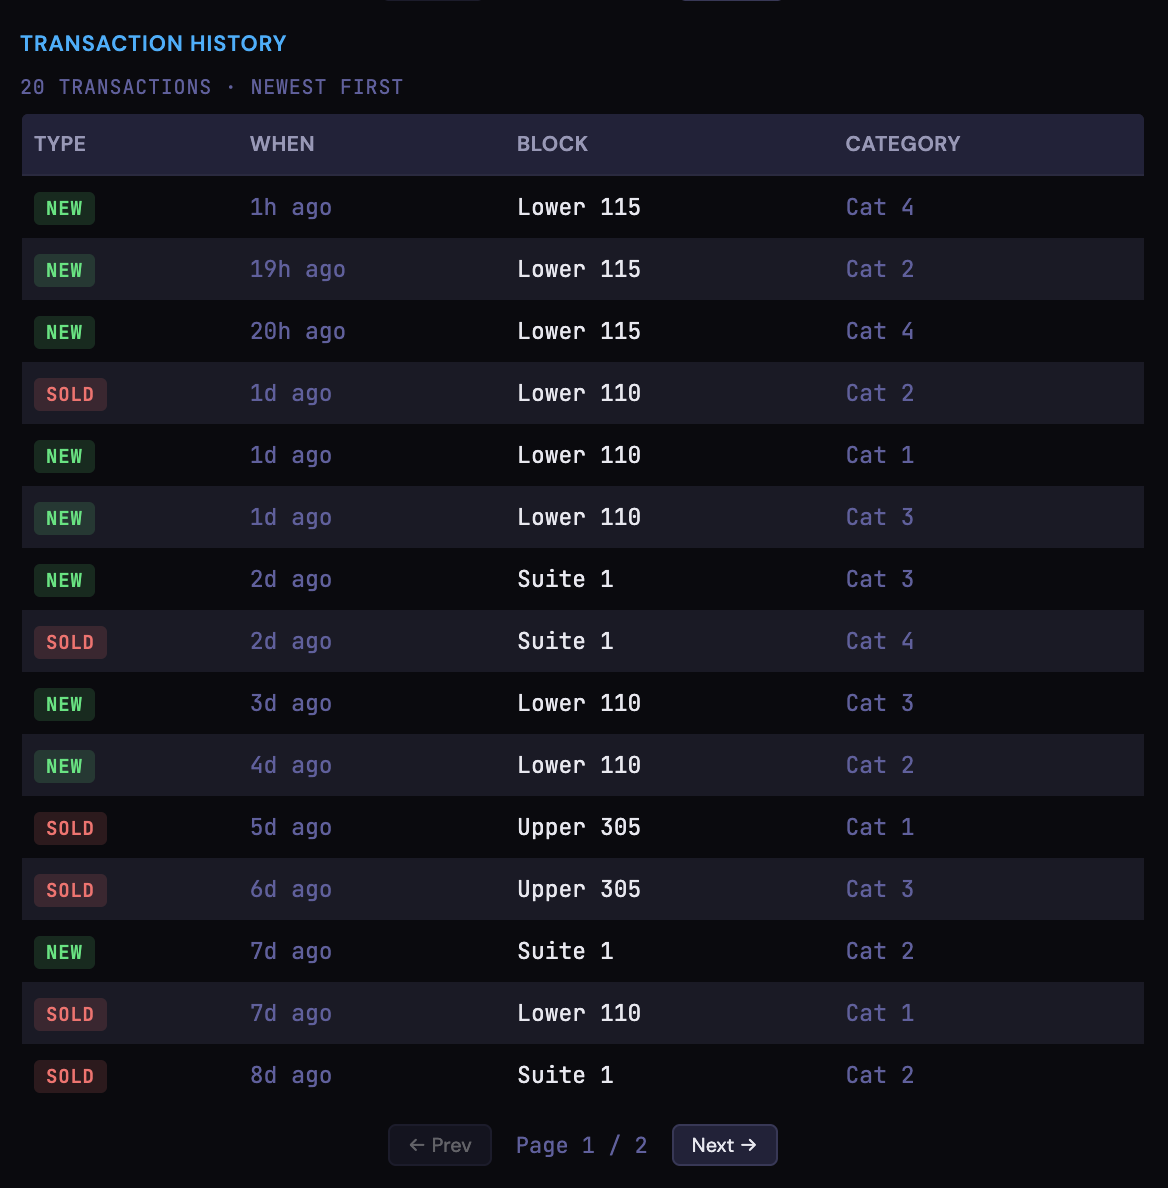The height and width of the screenshot is (1188, 1168).
Task: Sort the table by the TYPE column
Action: 60,144
